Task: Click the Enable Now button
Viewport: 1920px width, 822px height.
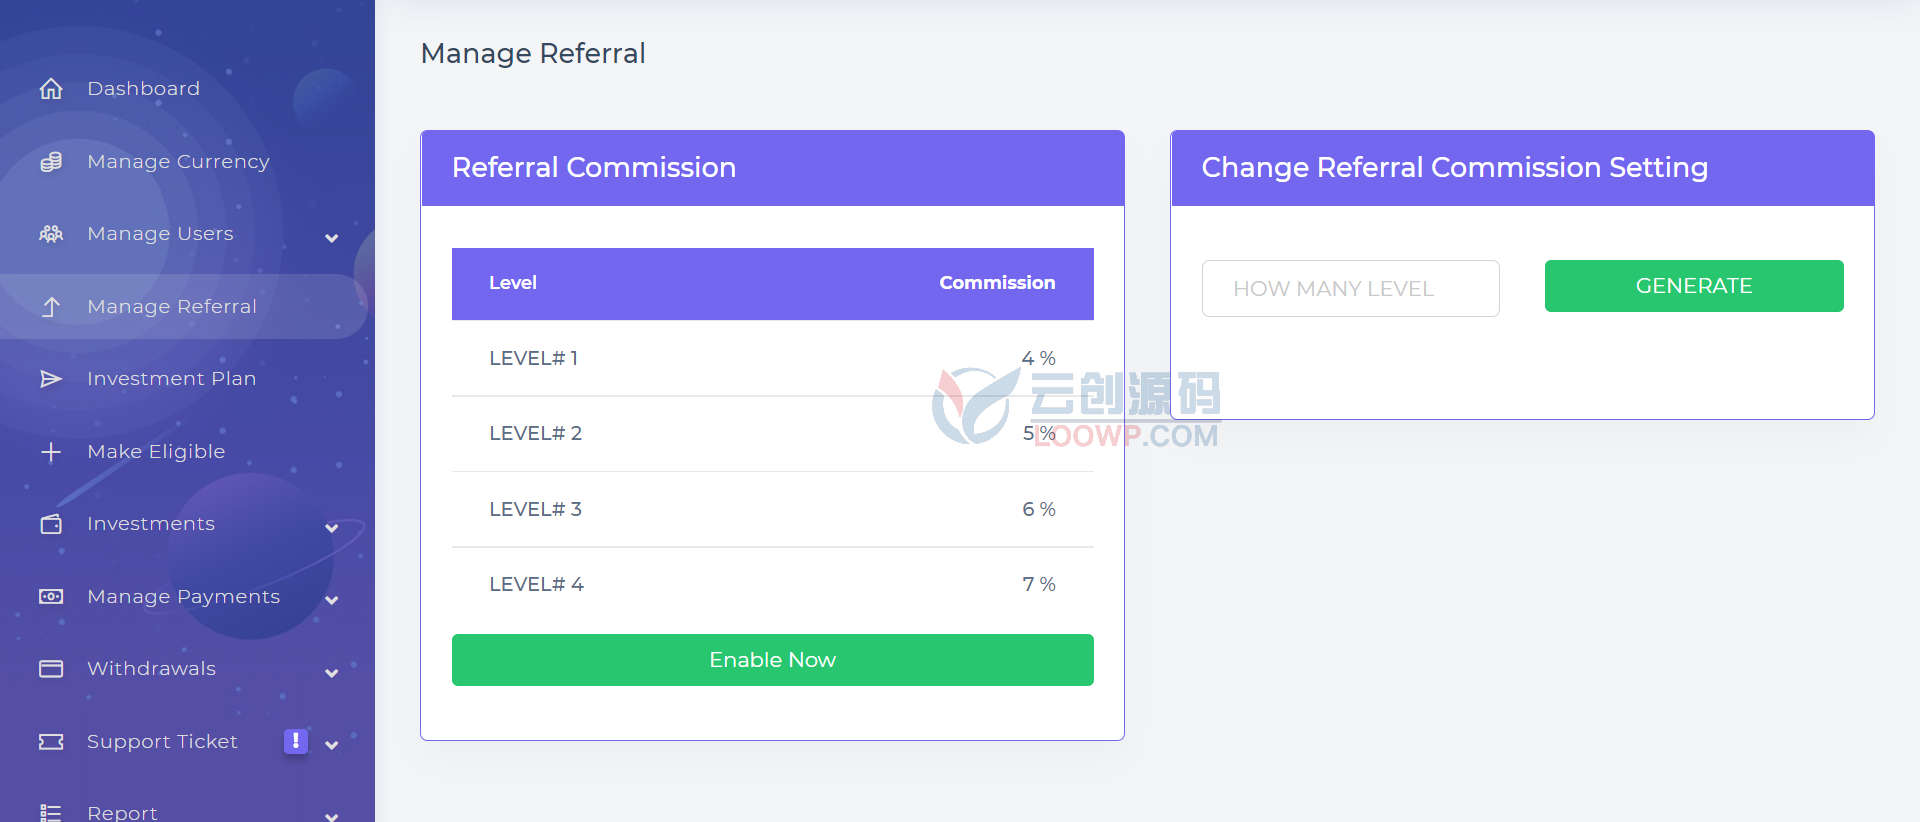Action: [x=772, y=660]
